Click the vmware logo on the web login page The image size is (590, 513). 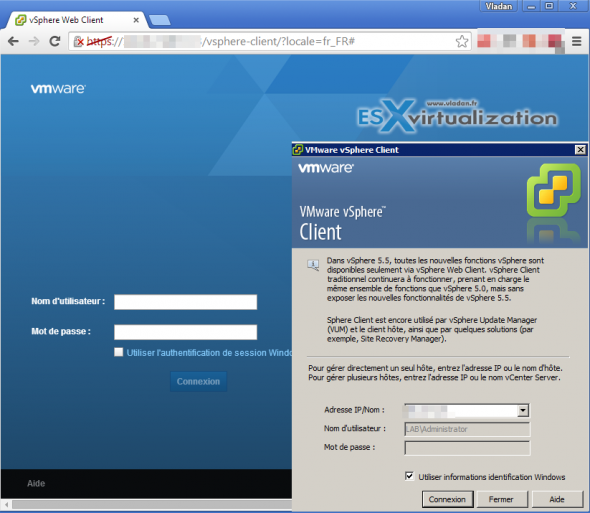click(58, 89)
